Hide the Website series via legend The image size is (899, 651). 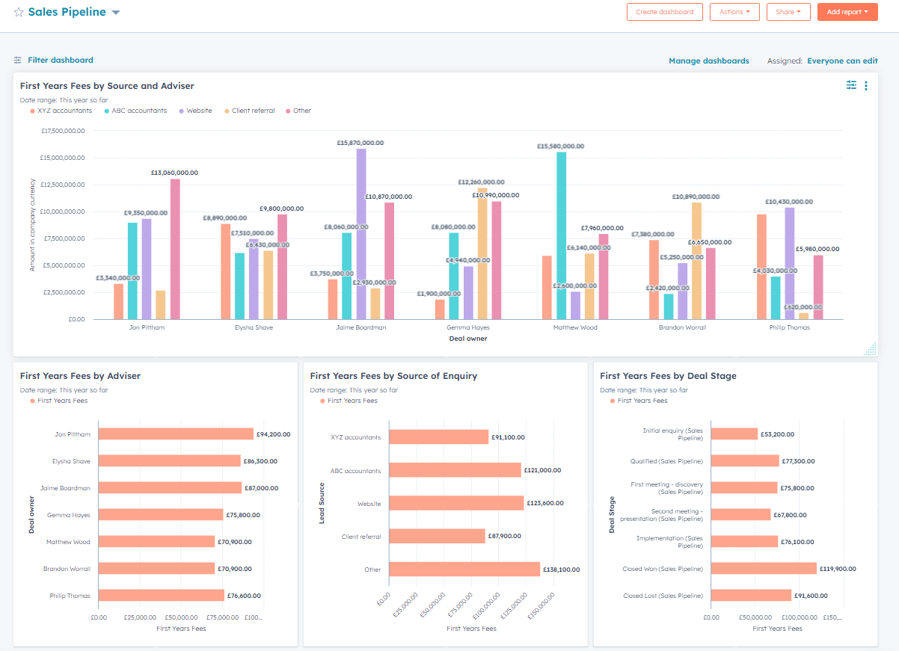point(196,111)
